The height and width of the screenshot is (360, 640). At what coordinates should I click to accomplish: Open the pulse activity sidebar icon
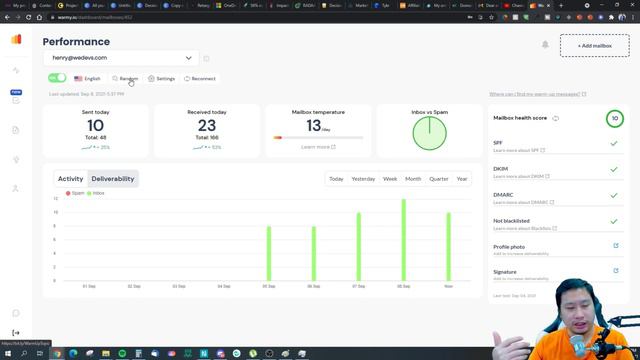(16, 70)
